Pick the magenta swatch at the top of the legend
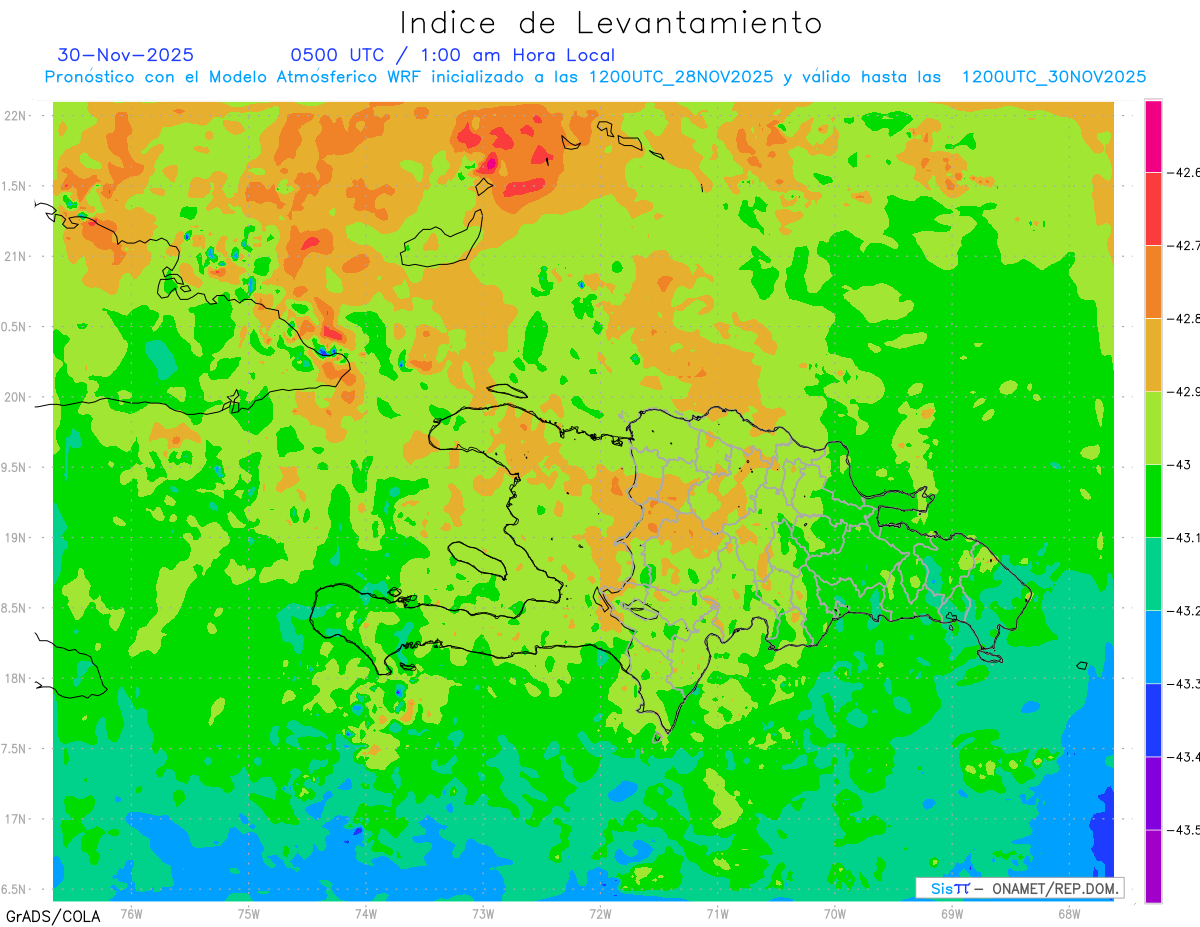The image size is (1200, 927). click(1153, 136)
